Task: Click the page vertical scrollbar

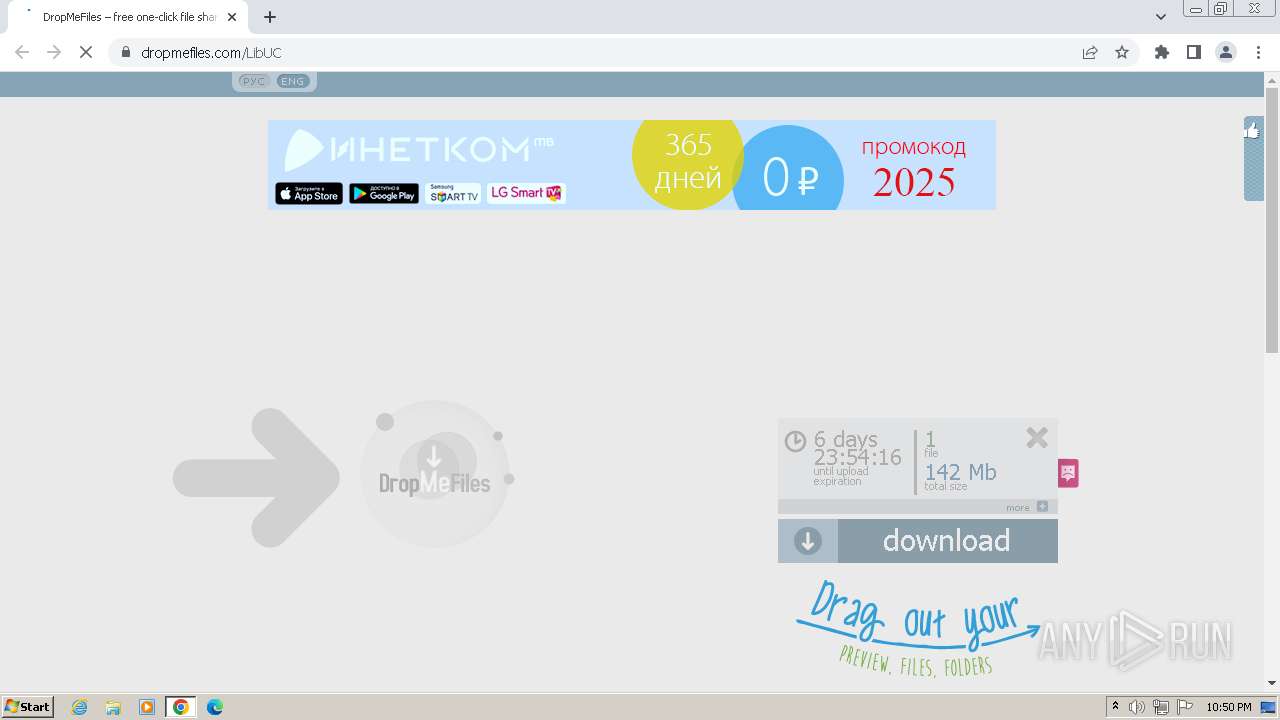Action: [1272, 220]
